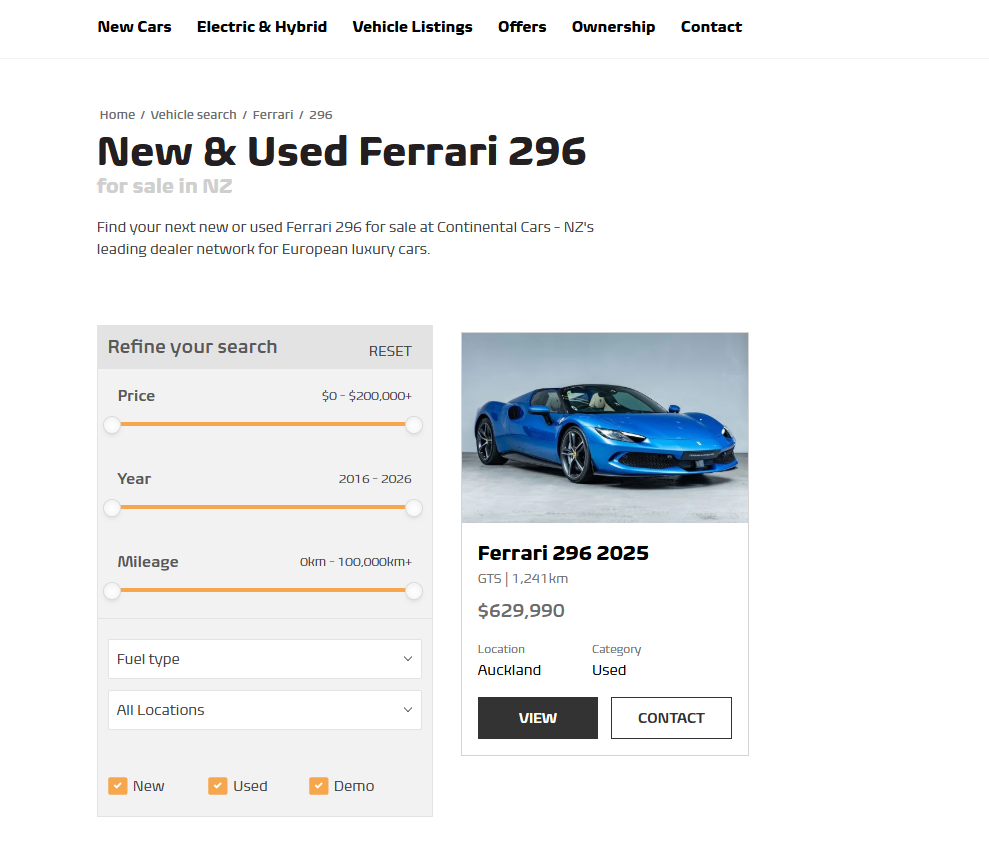Click the Used value under Category
The image size is (989, 852).
tap(609, 670)
